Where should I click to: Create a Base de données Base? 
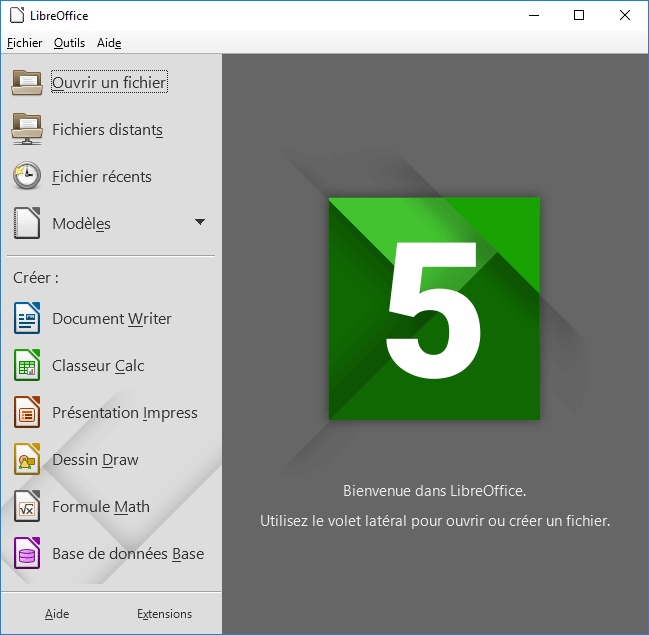point(128,554)
